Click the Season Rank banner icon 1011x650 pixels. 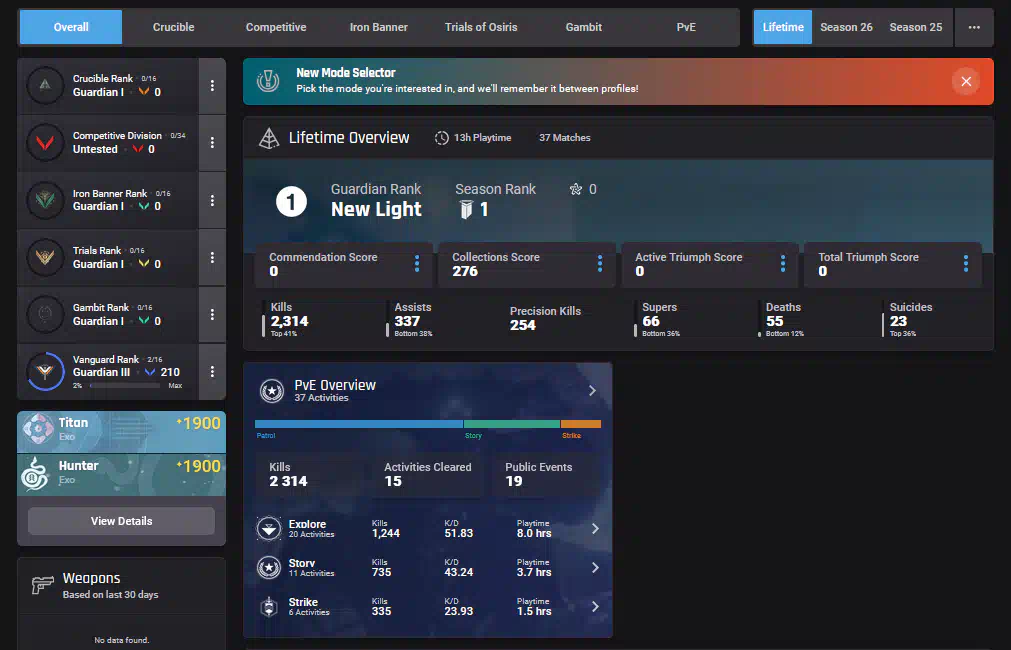click(x=466, y=210)
